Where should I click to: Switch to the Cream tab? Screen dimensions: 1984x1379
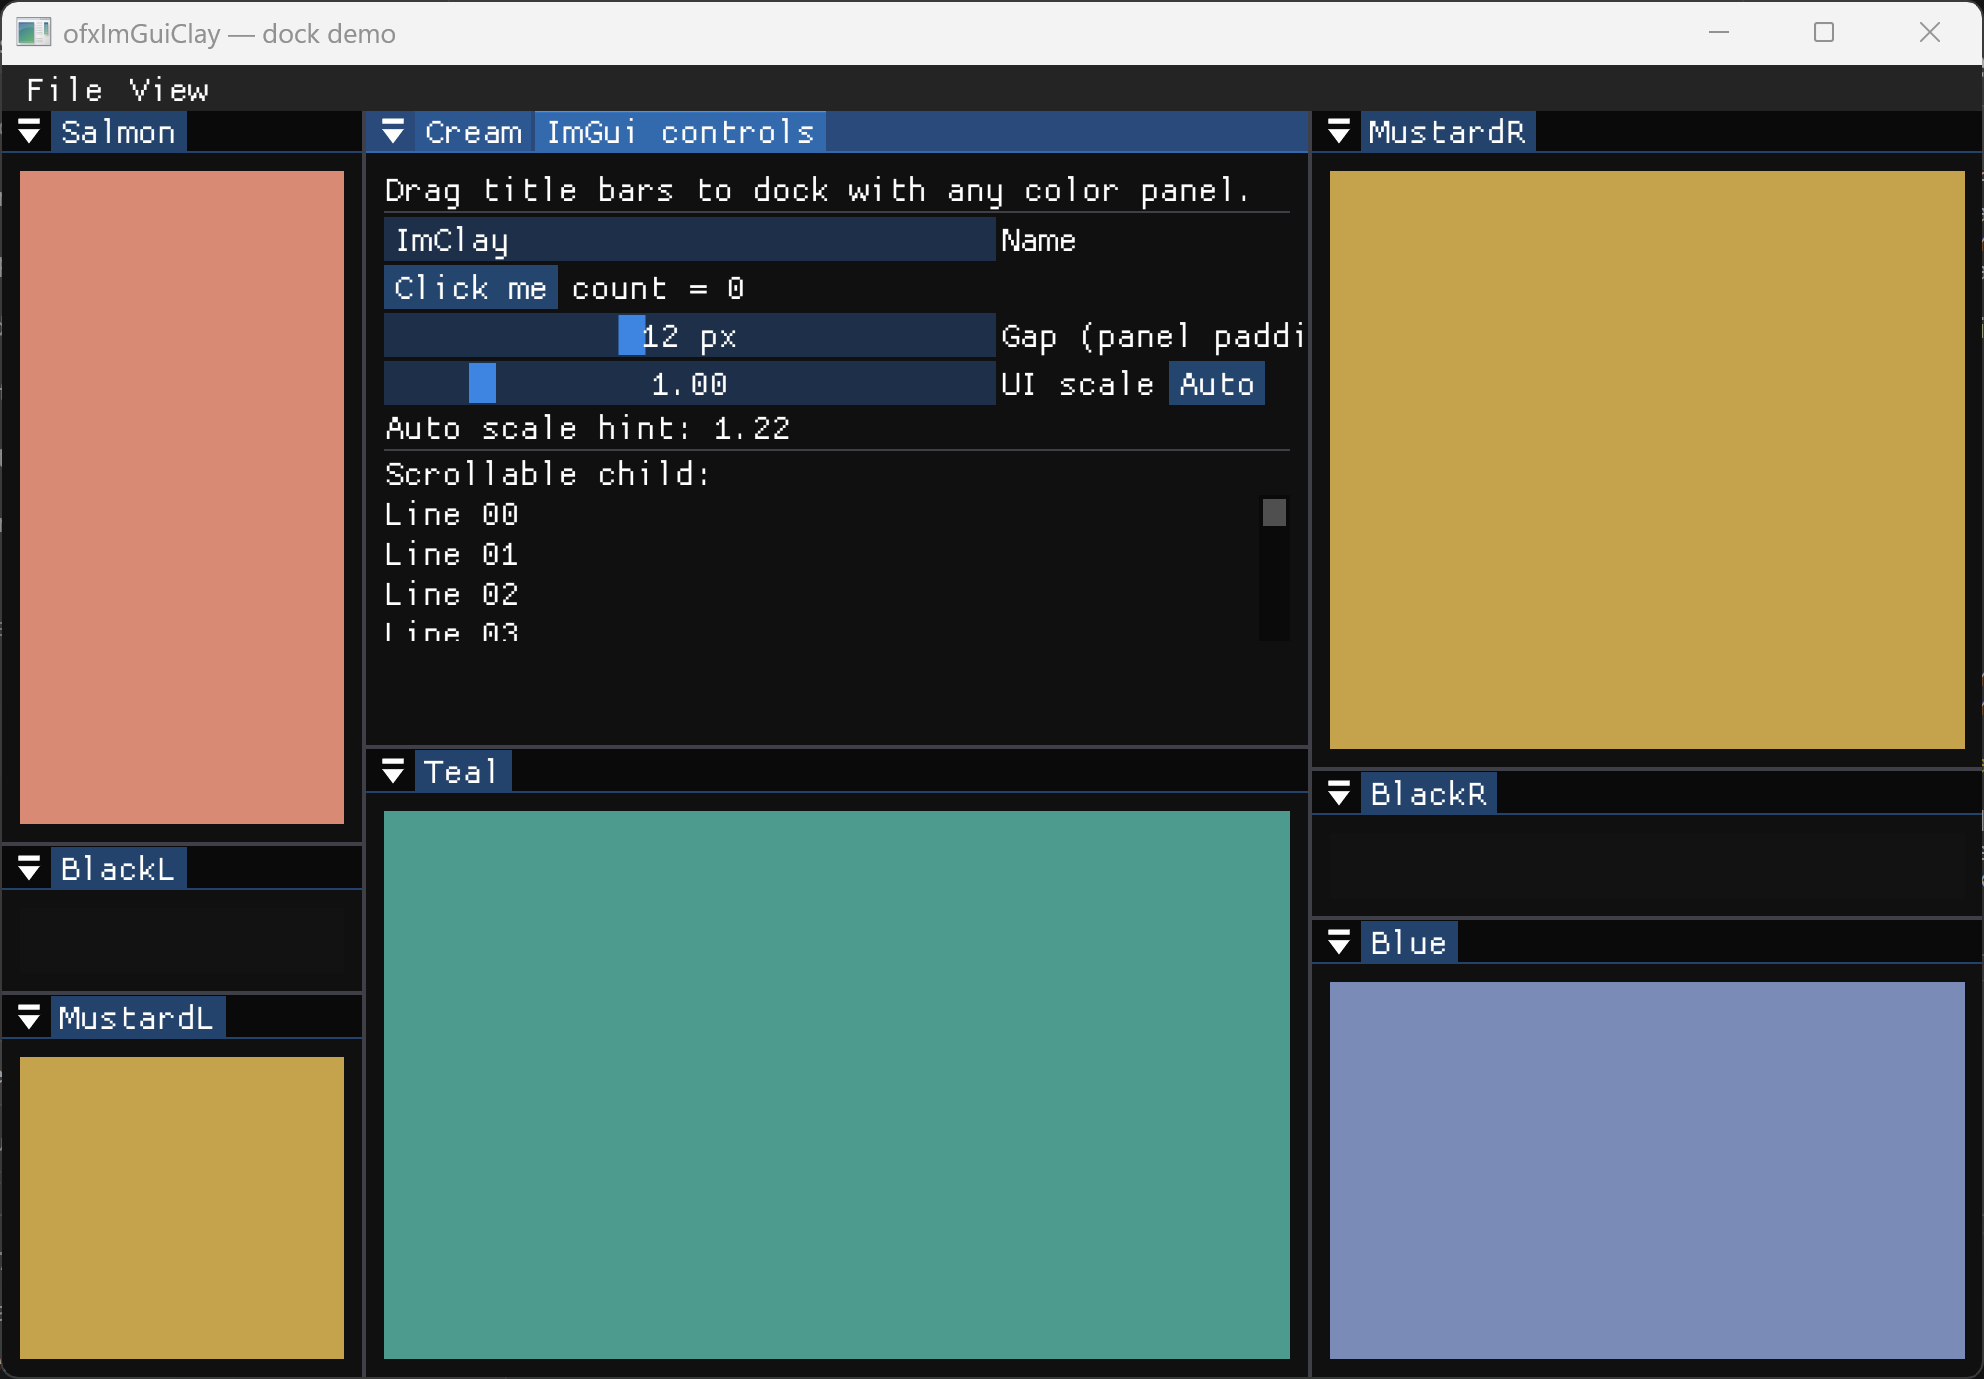point(473,132)
